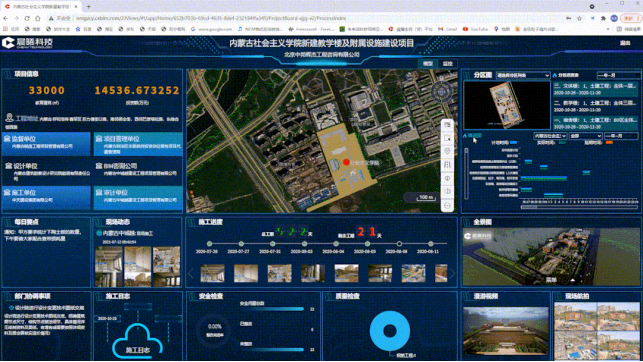The width and height of the screenshot is (643, 362).
Task: Click the location pin icon in map toolbar
Action: [447, 151]
